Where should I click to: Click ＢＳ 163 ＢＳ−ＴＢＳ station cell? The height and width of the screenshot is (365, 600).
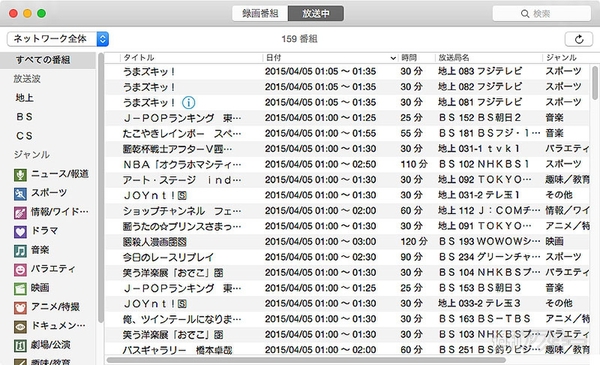click(484, 319)
